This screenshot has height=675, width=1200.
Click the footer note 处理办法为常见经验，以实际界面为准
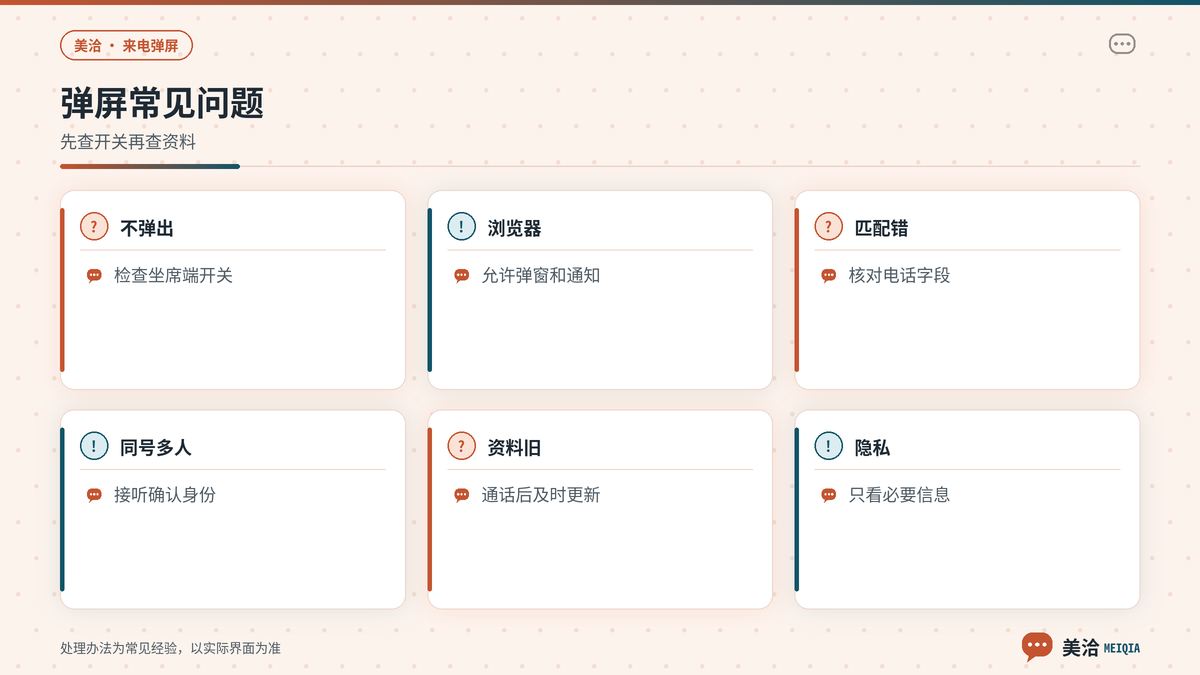[170, 648]
